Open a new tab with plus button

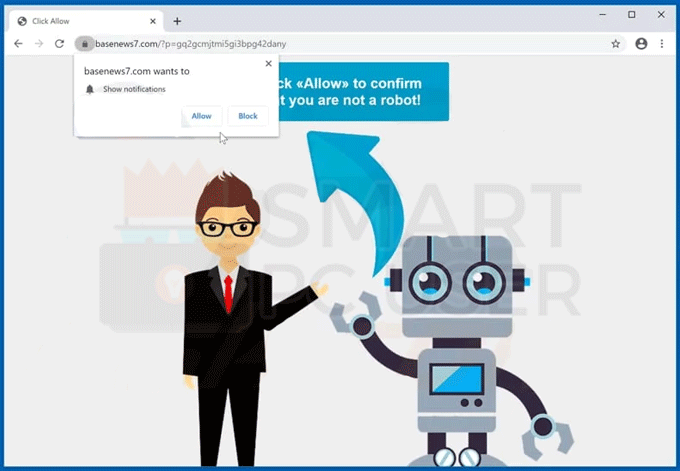[x=177, y=21]
